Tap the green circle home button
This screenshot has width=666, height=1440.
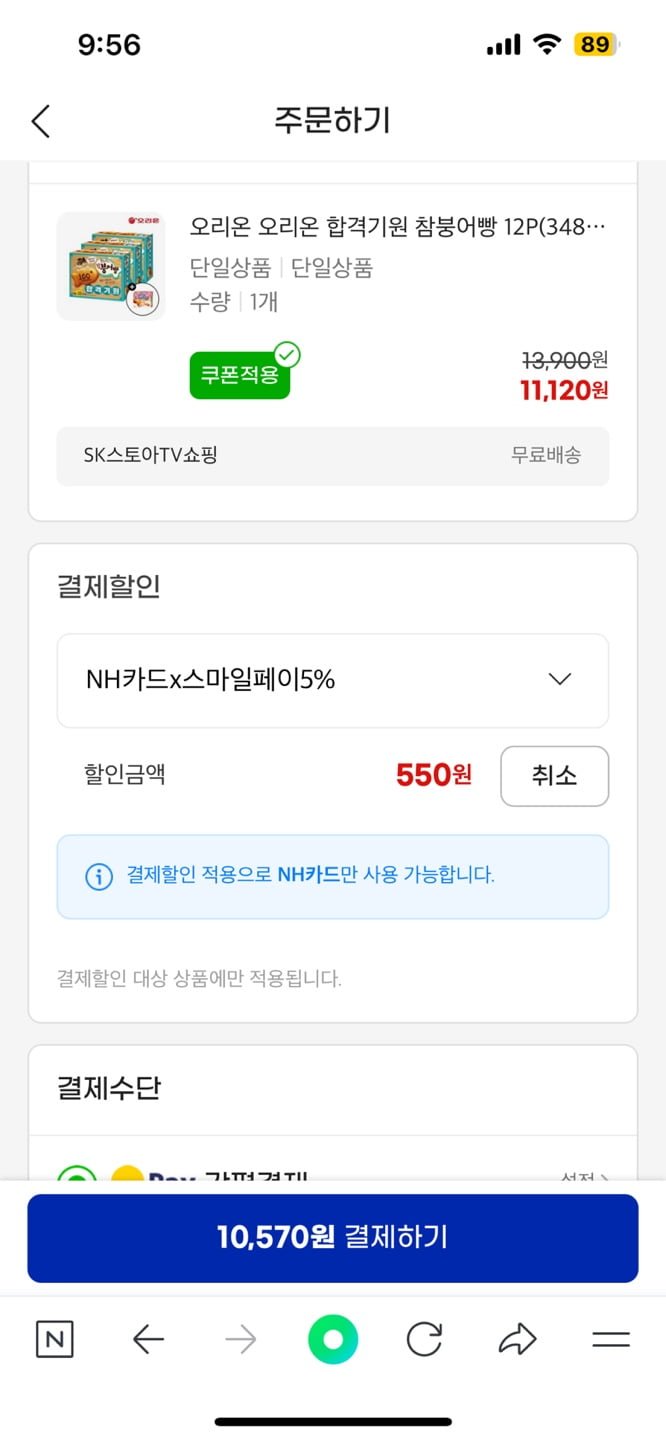(333, 1339)
